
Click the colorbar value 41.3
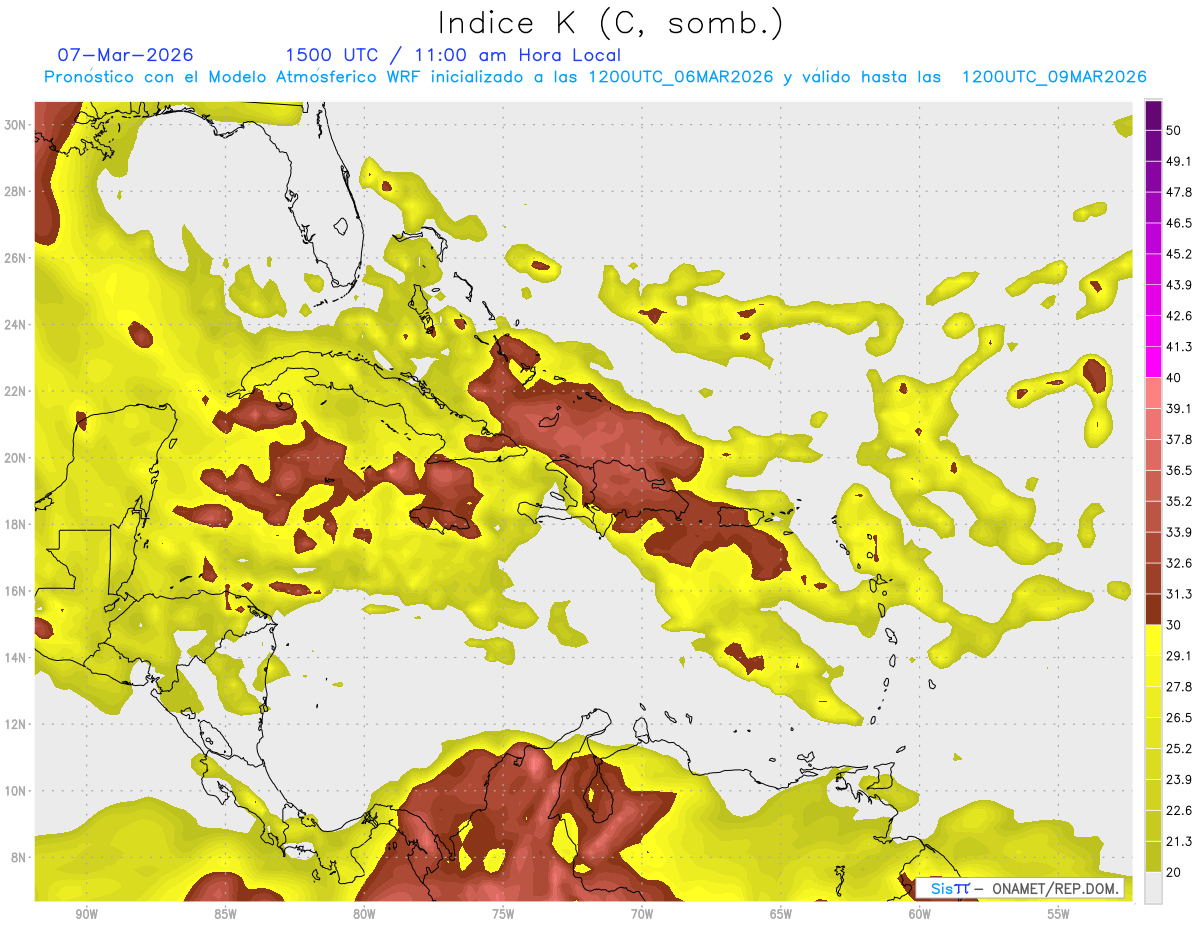point(1179,347)
